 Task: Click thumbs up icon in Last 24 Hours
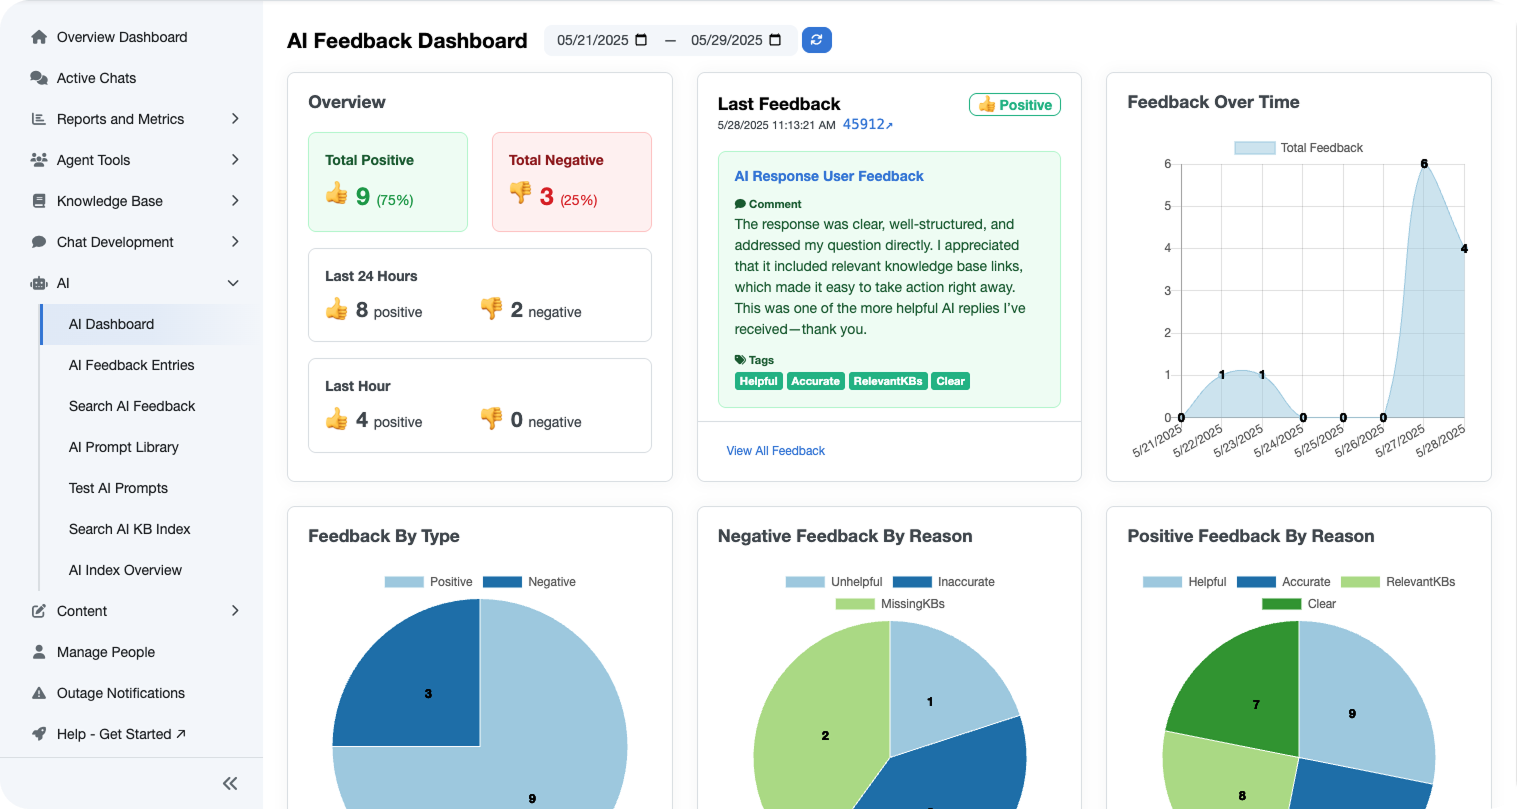tap(337, 309)
